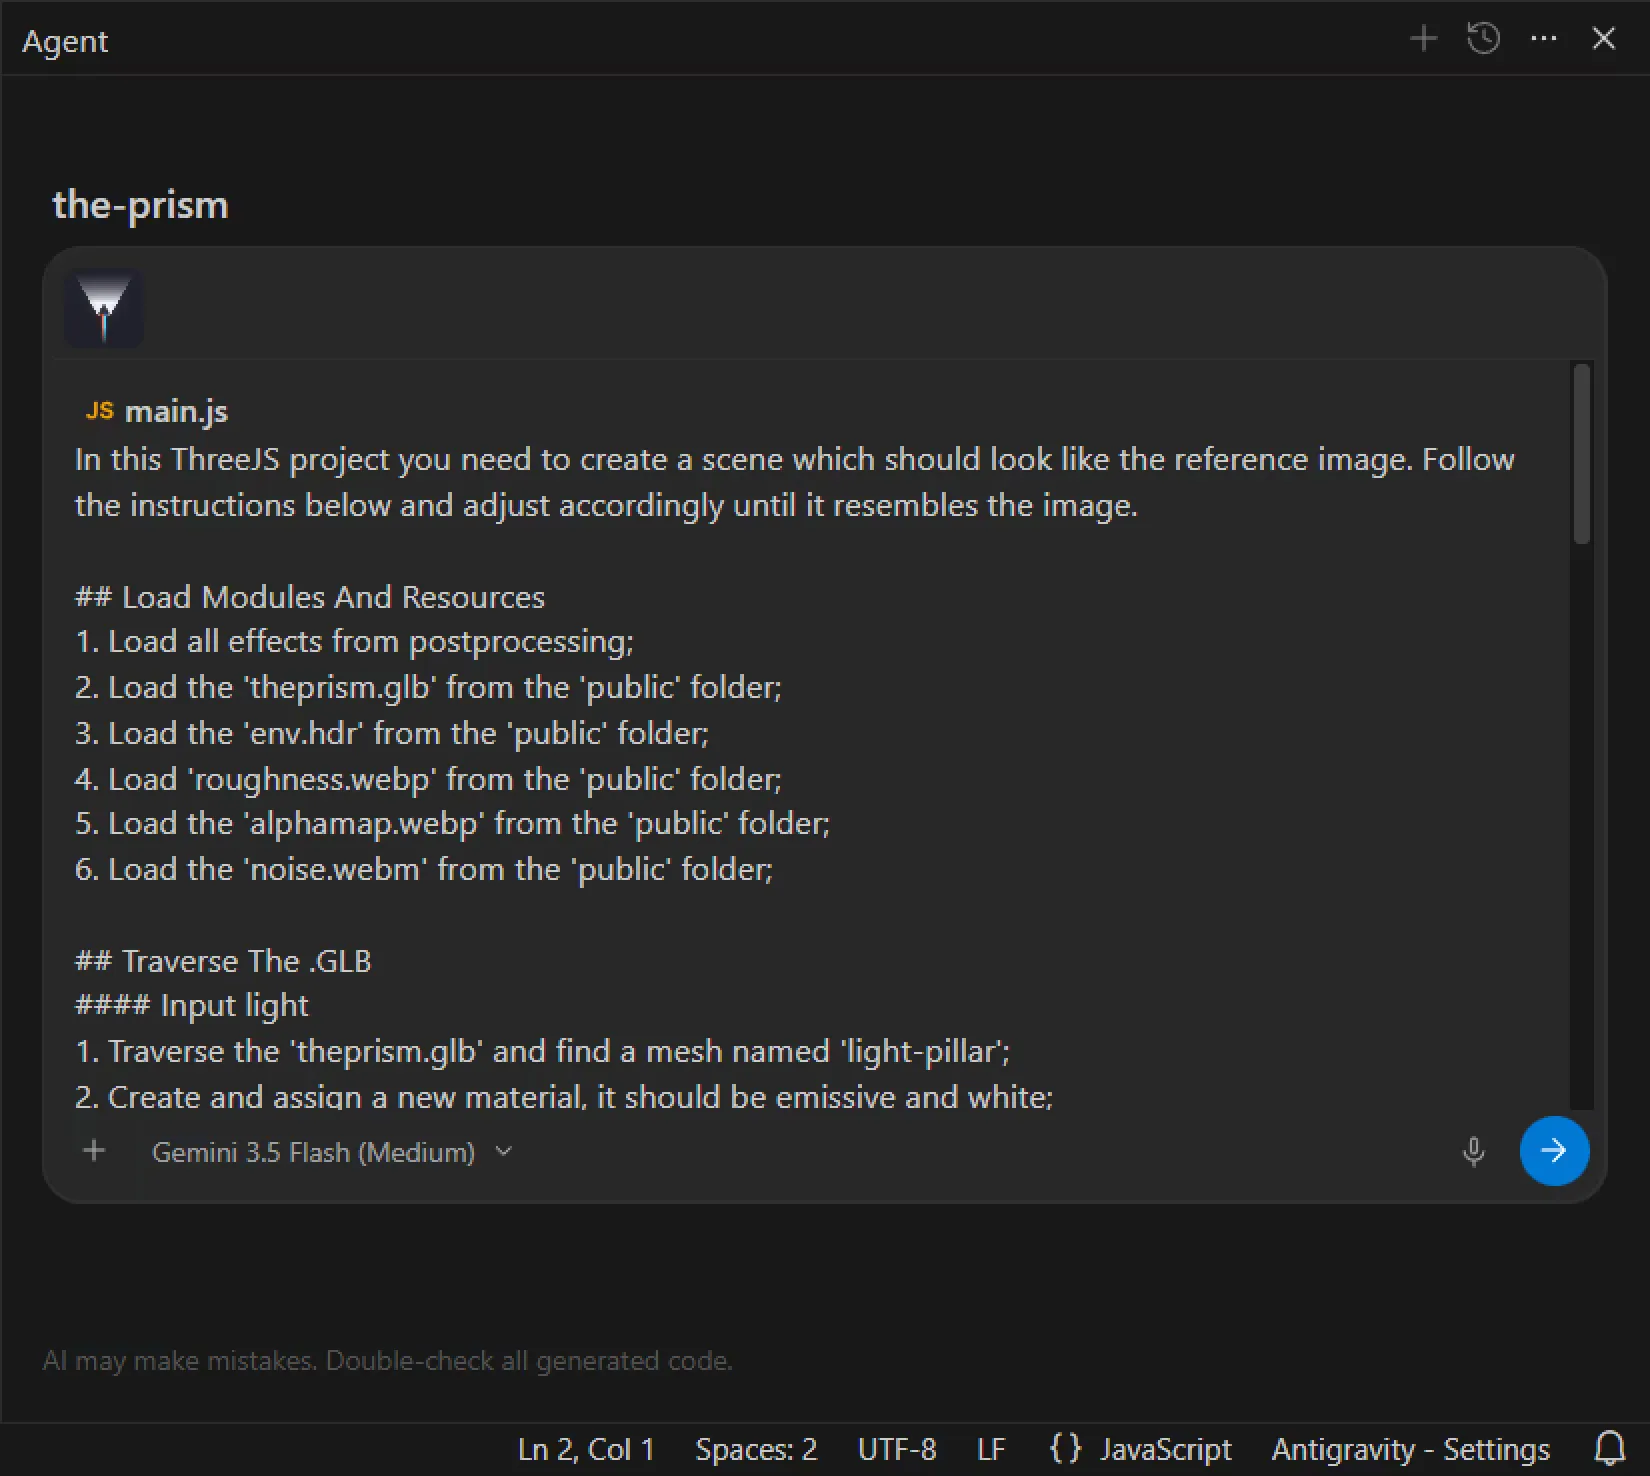The image size is (1650, 1476).
Task: Click the '#### Input light' line
Action: tap(192, 1005)
